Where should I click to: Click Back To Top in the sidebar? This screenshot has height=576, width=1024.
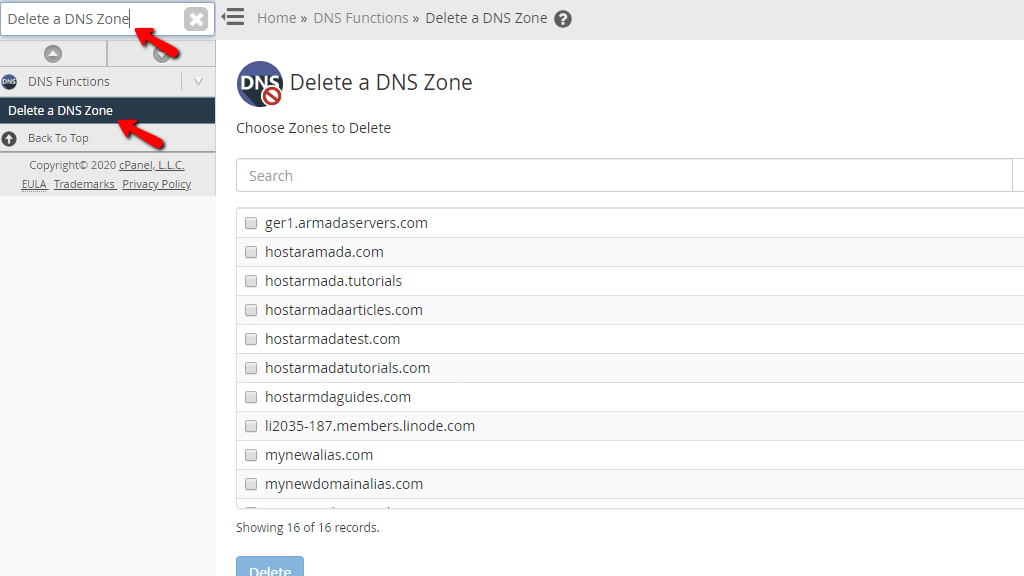pos(58,138)
